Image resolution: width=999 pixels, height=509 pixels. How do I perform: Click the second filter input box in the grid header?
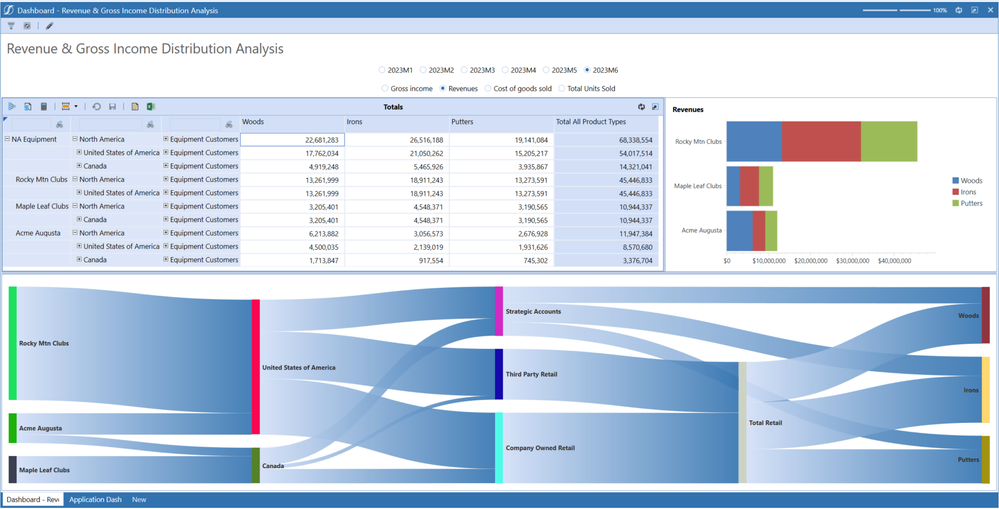[111, 125]
